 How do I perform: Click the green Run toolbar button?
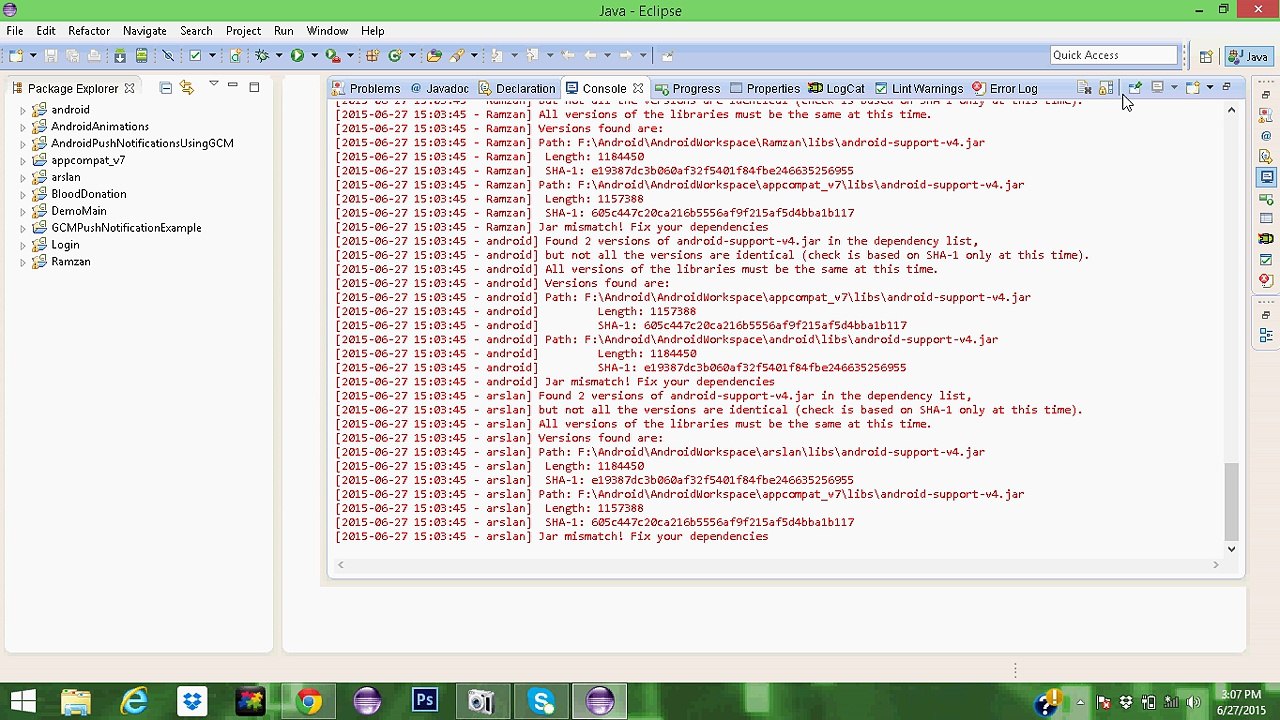pos(297,55)
